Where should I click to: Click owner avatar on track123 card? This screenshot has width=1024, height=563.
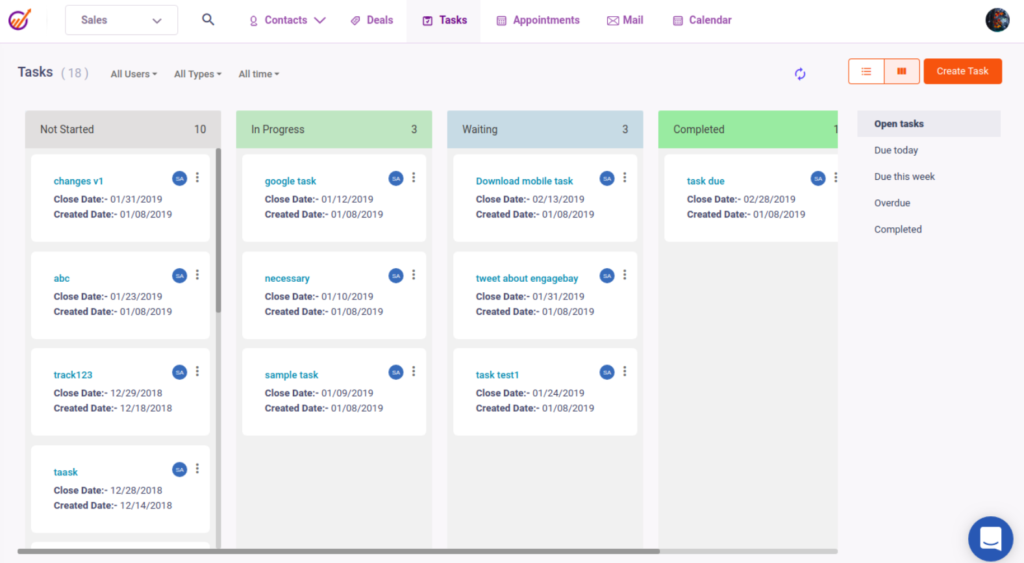(x=180, y=372)
